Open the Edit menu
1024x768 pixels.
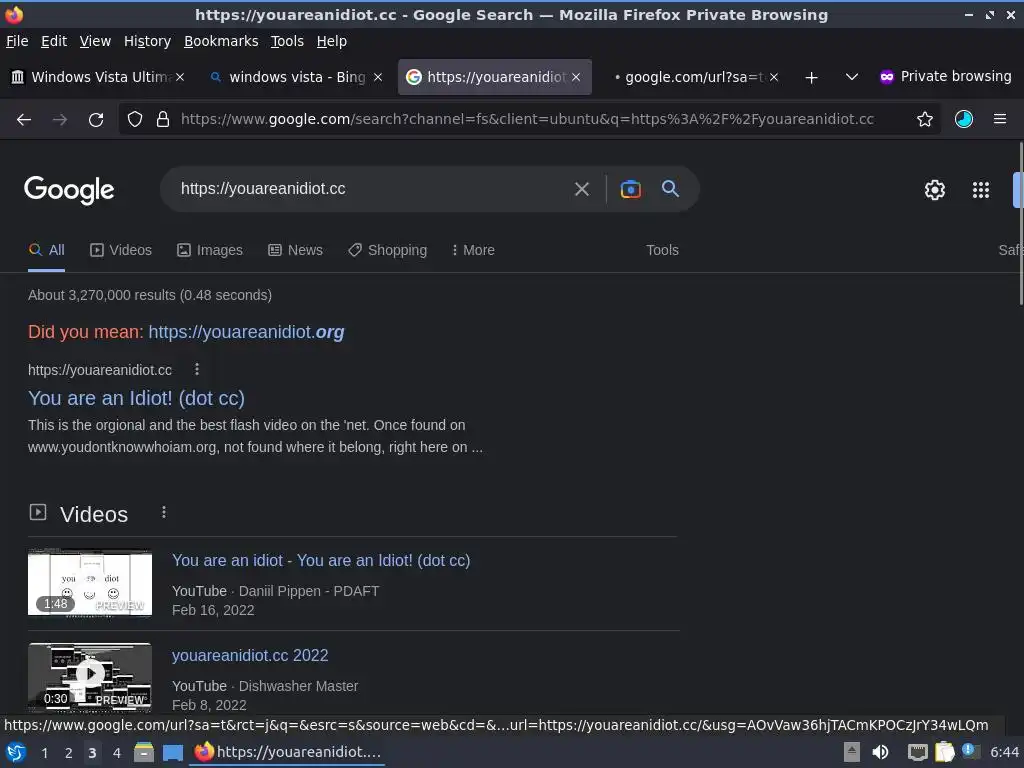pos(54,41)
